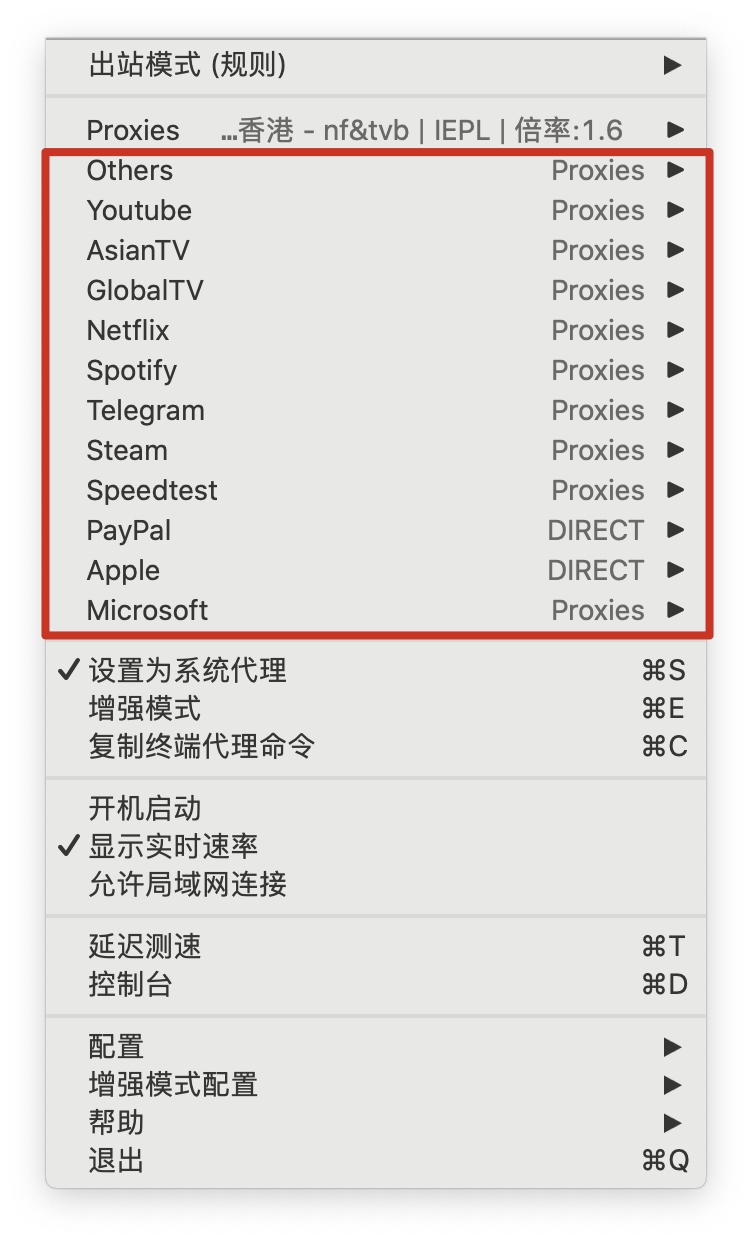752x1242 pixels.
Task: Click the Microsoft group's submenu arrow
Action: (x=676, y=610)
